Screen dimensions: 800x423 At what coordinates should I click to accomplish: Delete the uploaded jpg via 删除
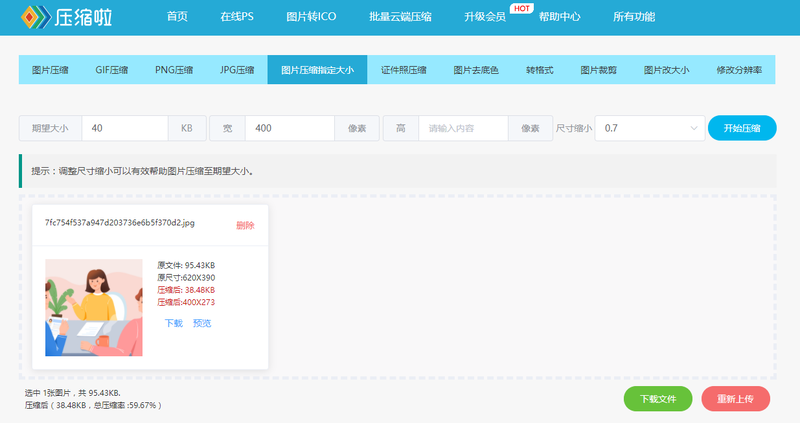coord(245,226)
